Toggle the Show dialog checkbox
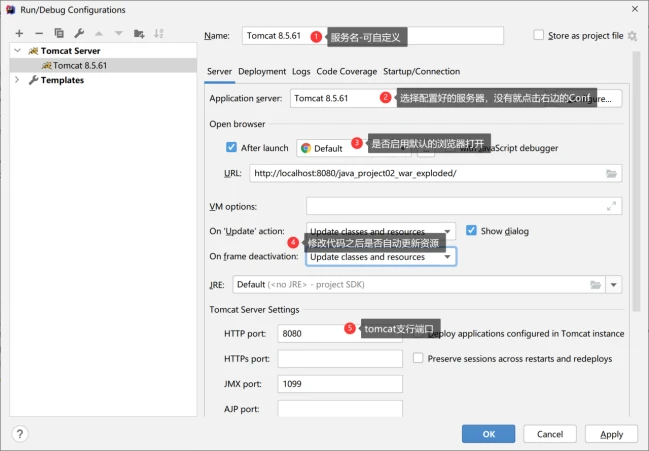This screenshot has width=649, height=451. (471, 230)
